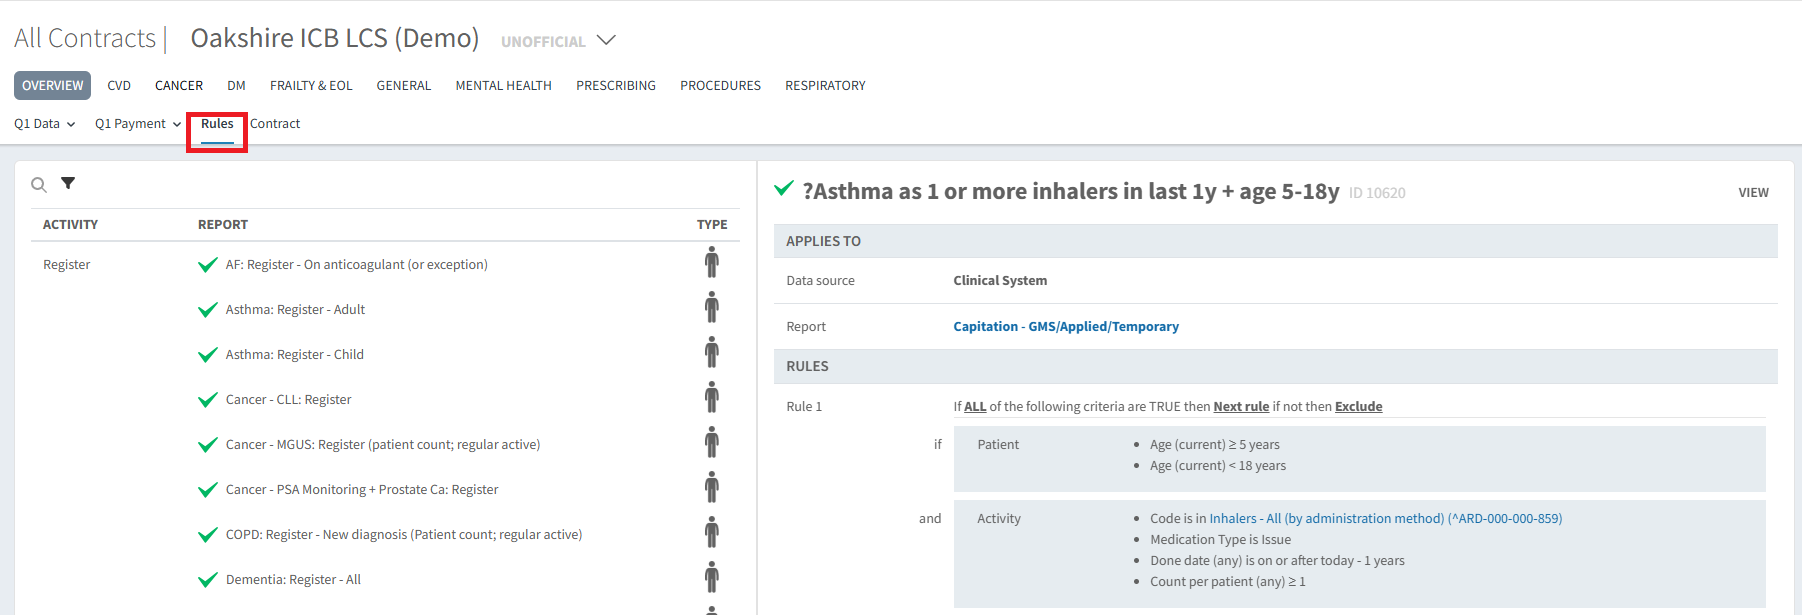The image size is (1802, 615).
Task: Click the ID 10620 label
Action: [x=1377, y=193]
